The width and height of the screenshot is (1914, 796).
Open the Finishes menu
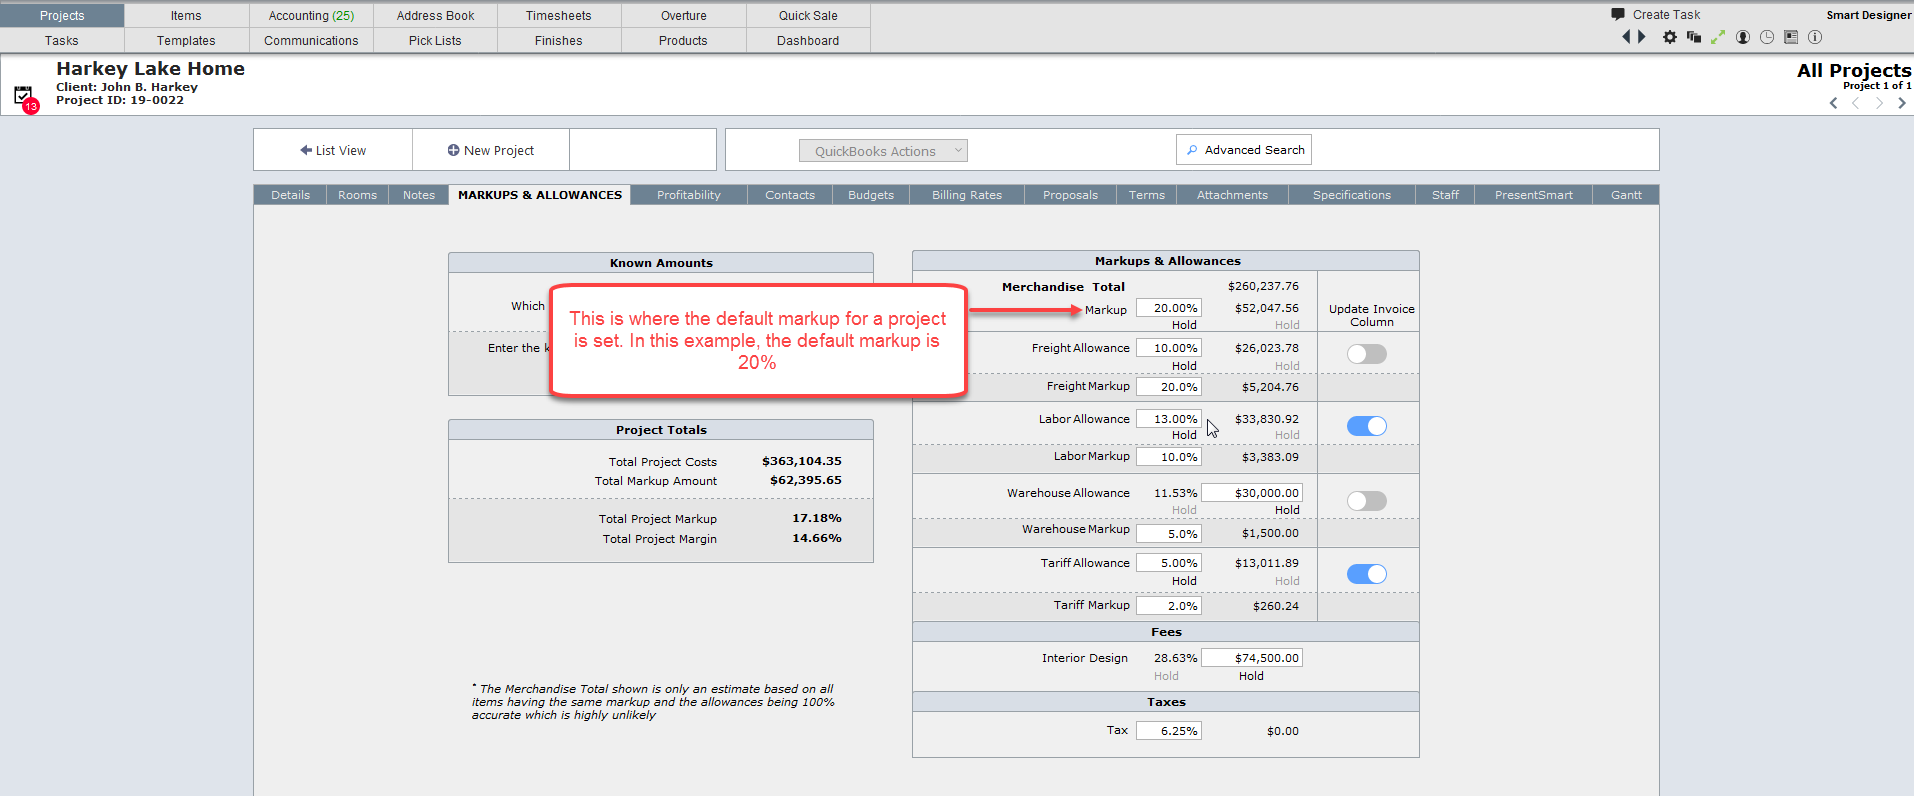pos(559,40)
